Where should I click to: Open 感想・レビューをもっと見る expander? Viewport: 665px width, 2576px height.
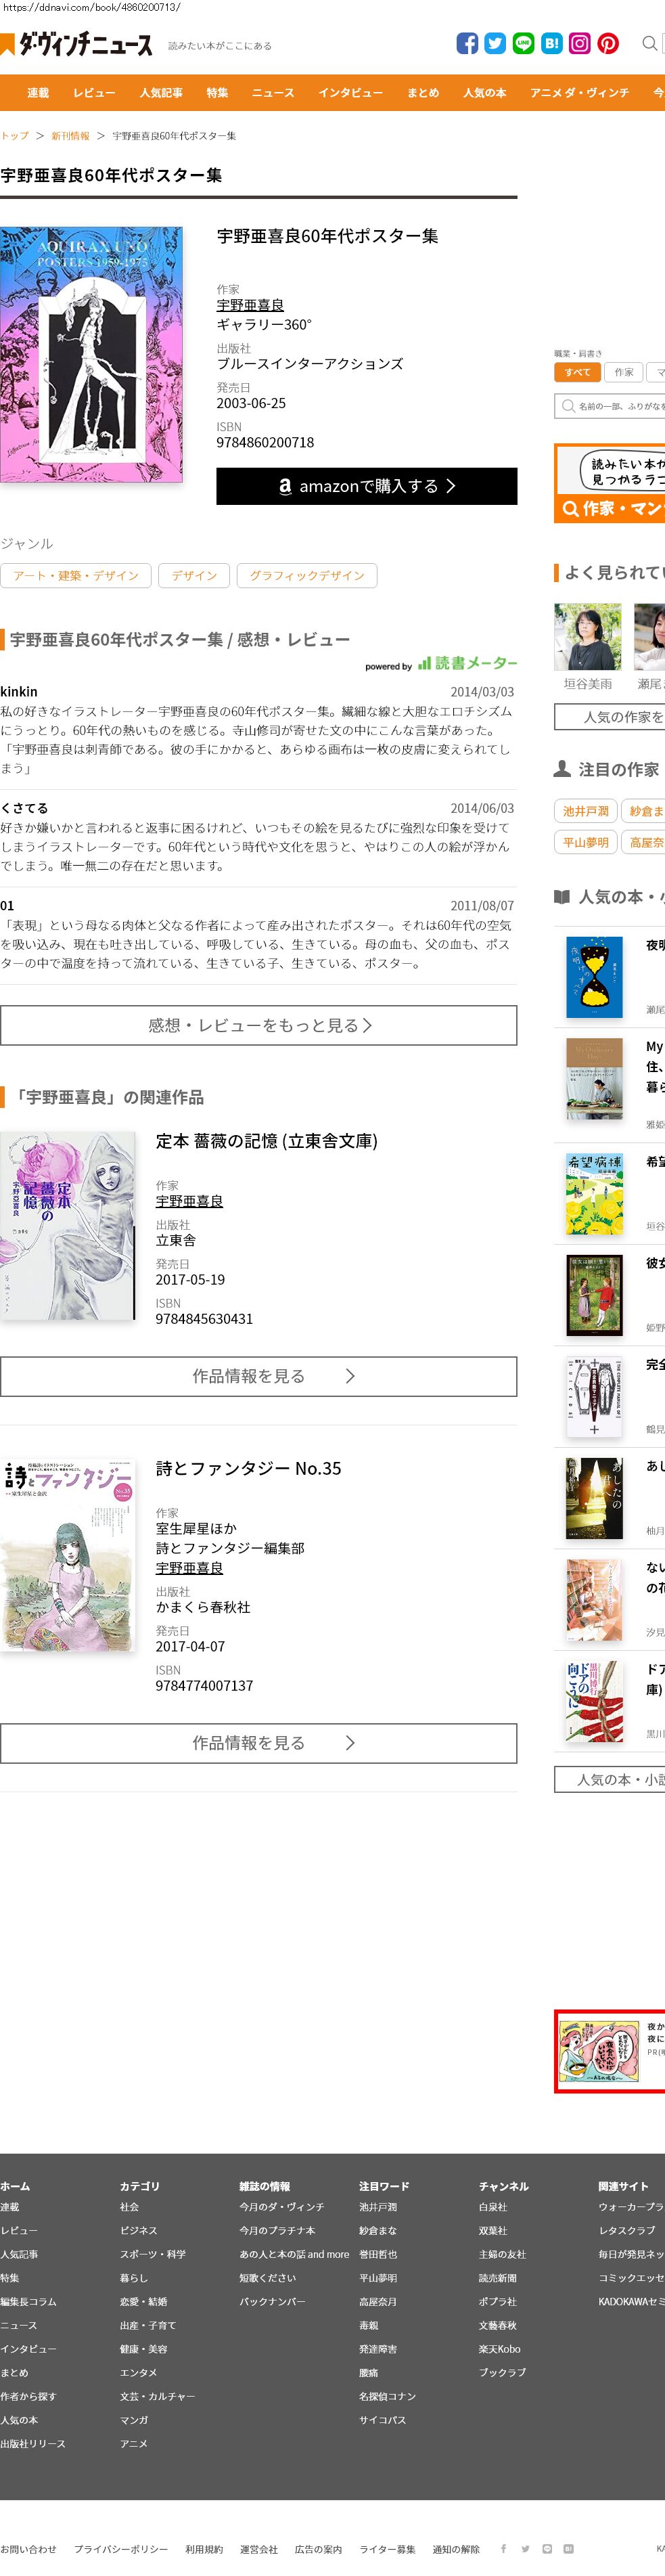[x=259, y=1025]
